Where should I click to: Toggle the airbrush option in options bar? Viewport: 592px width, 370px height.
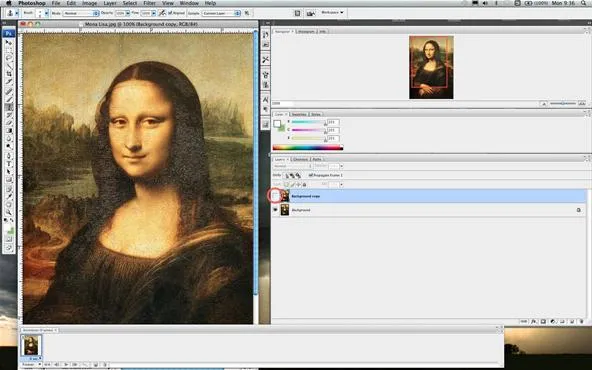[162, 13]
